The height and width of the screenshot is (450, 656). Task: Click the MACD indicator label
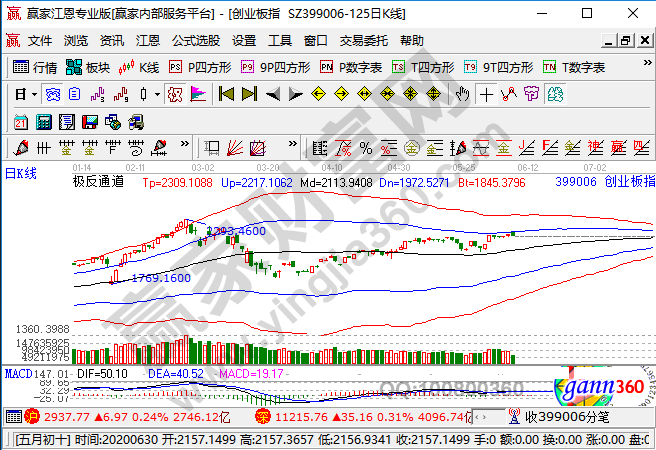[x=18, y=373]
